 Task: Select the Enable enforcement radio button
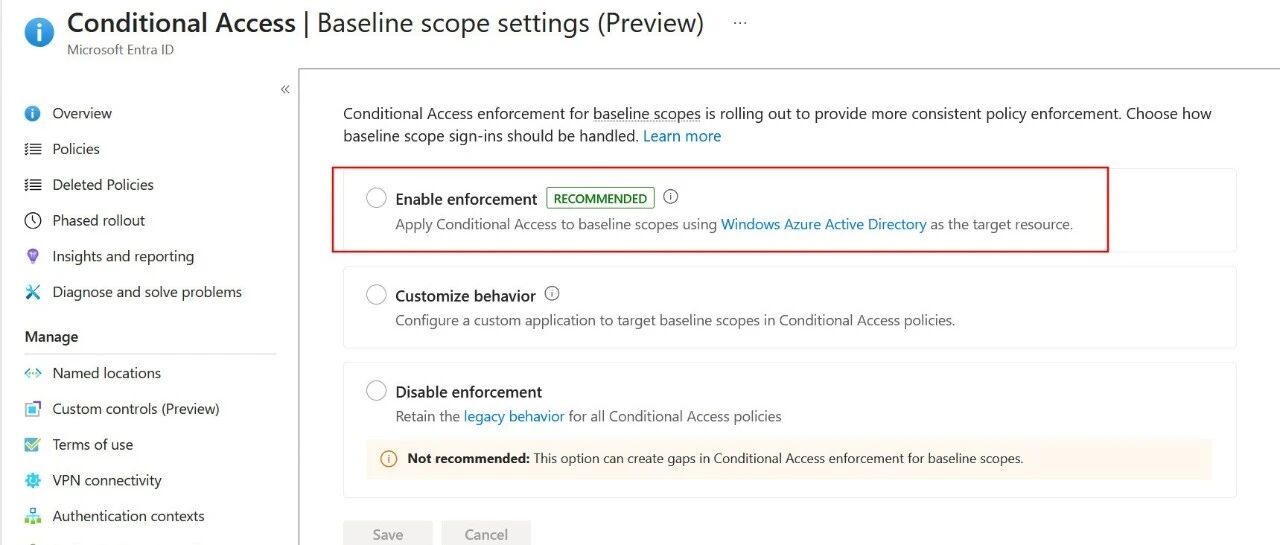(x=376, y=198)
